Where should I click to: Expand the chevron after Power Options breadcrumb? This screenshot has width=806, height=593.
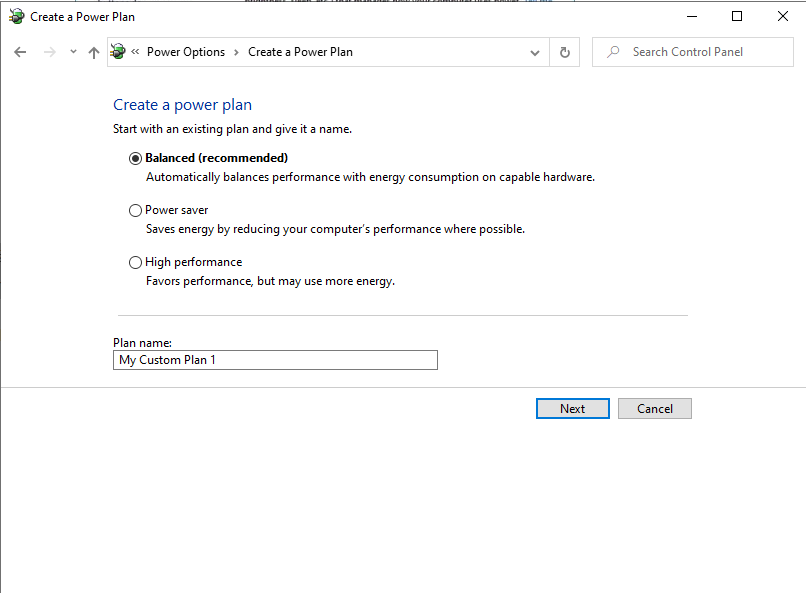pyautogui.click(x=237, y=52)
